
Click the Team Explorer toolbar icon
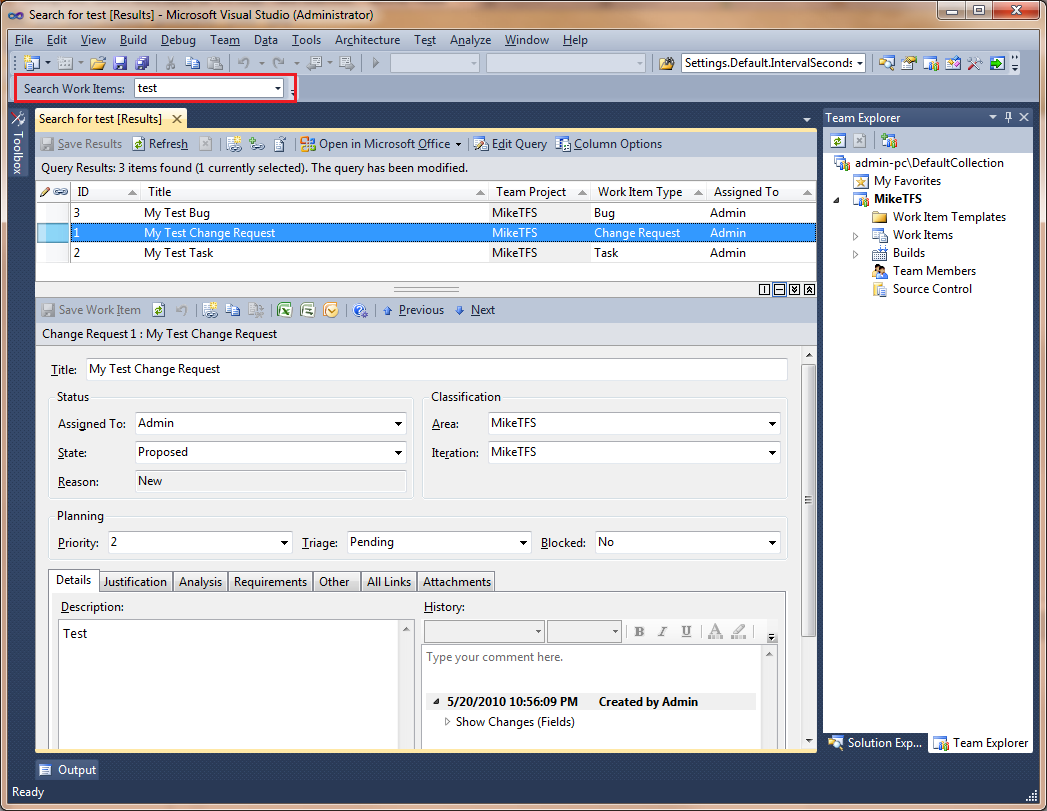[x=931, y=63]
